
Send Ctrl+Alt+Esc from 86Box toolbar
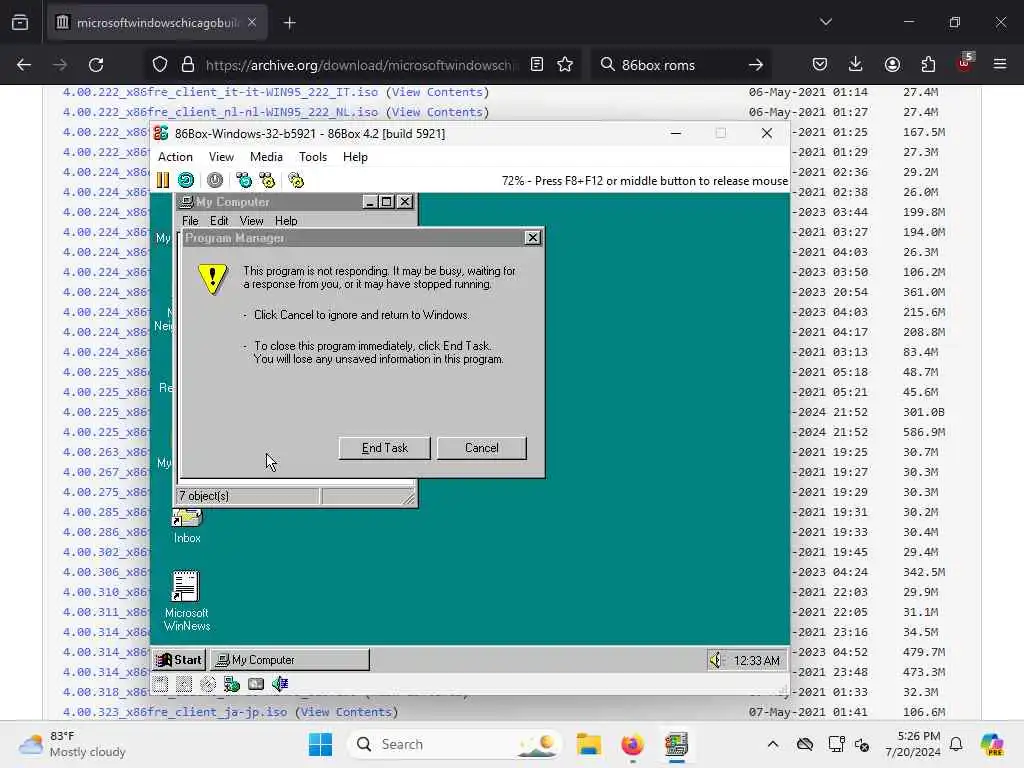[x=267, y=180]
